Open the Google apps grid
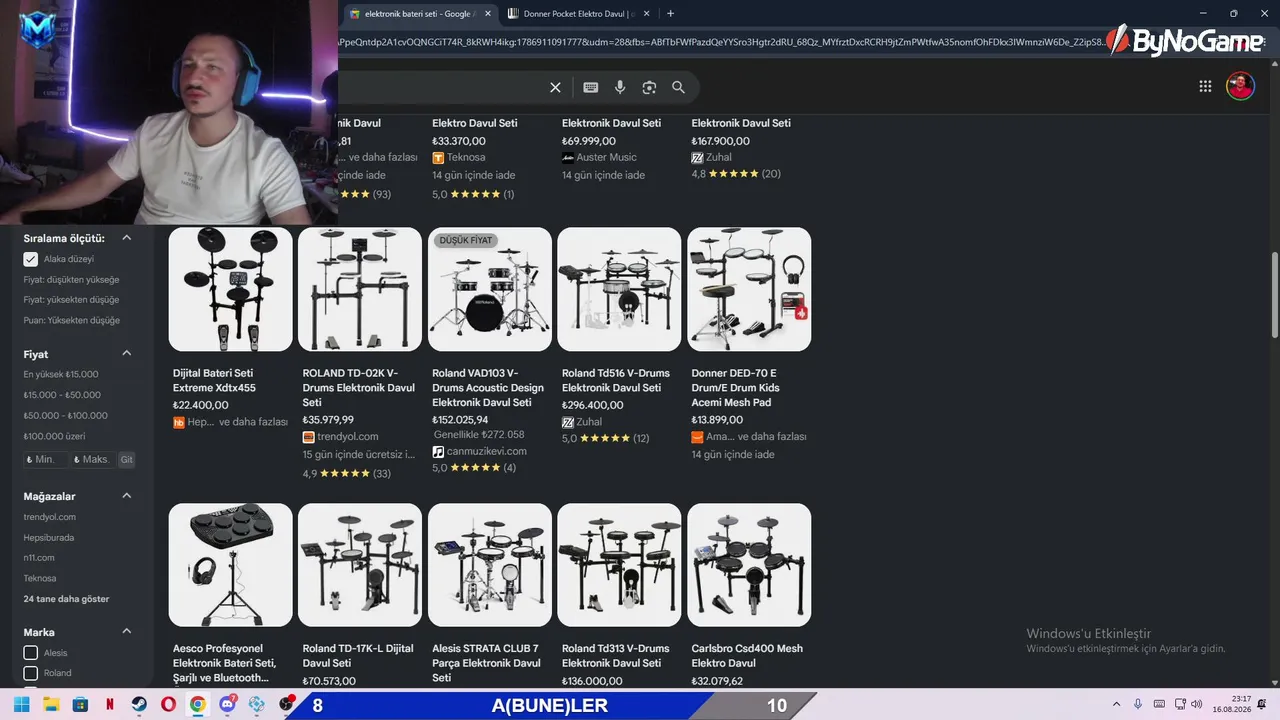The width and height of the screenshot is (1280, 720). pos(1205,86)
